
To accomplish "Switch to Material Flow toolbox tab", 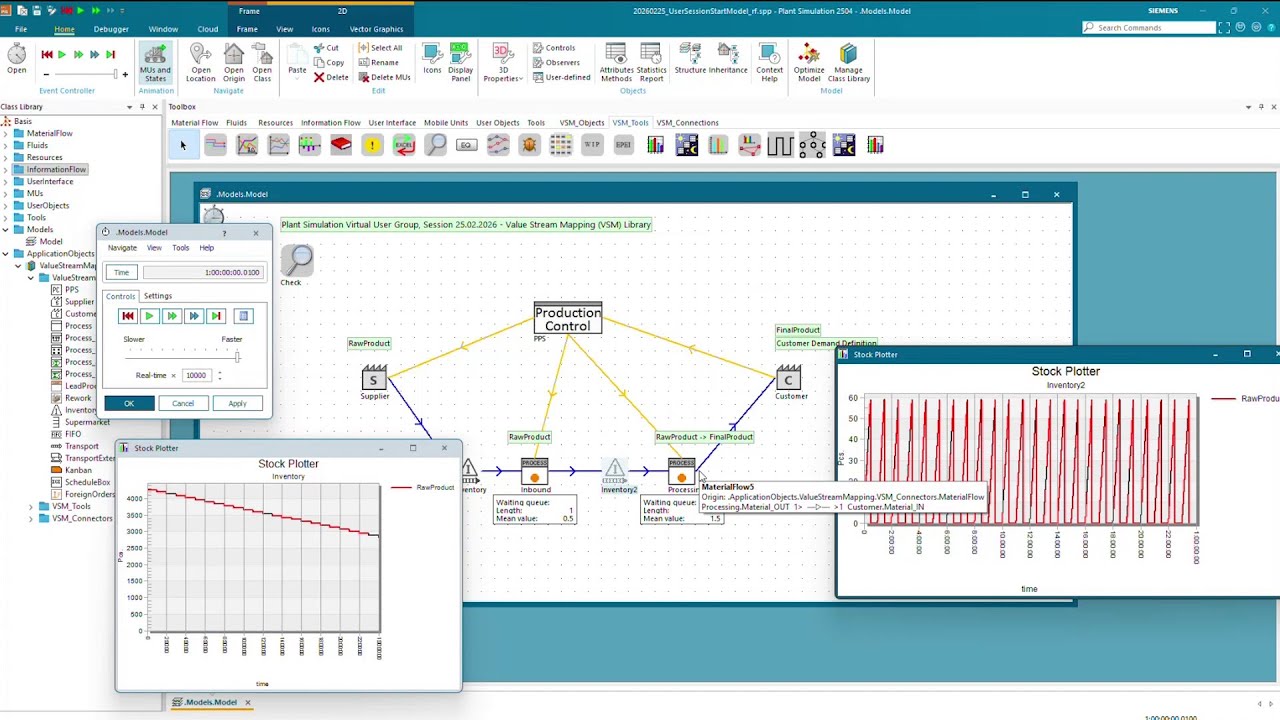I will tap(194, 123).
